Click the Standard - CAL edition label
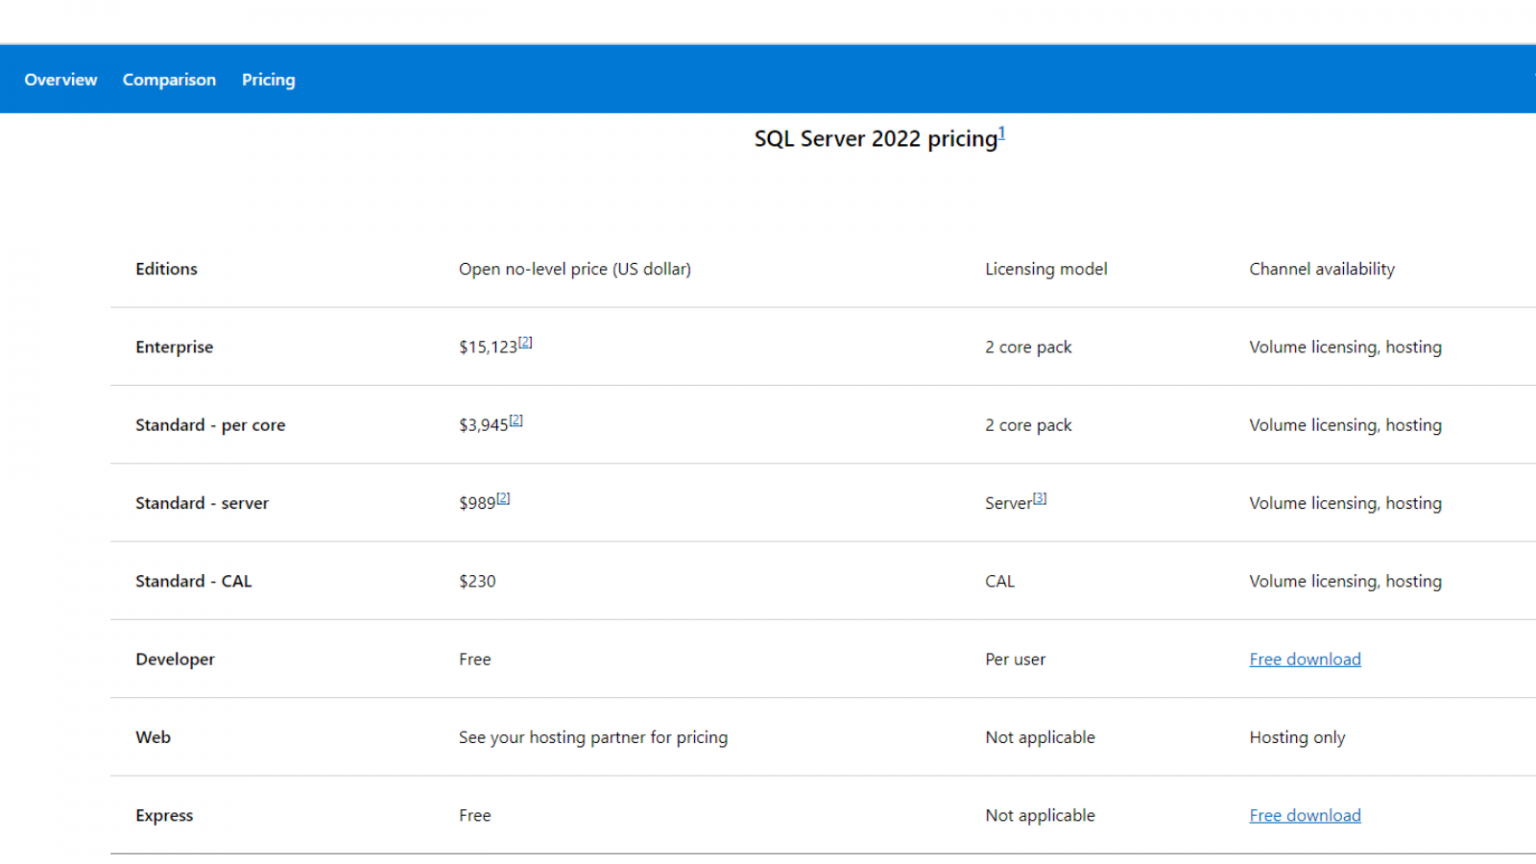Viewport: 1536px width, 864px height. 193,581
